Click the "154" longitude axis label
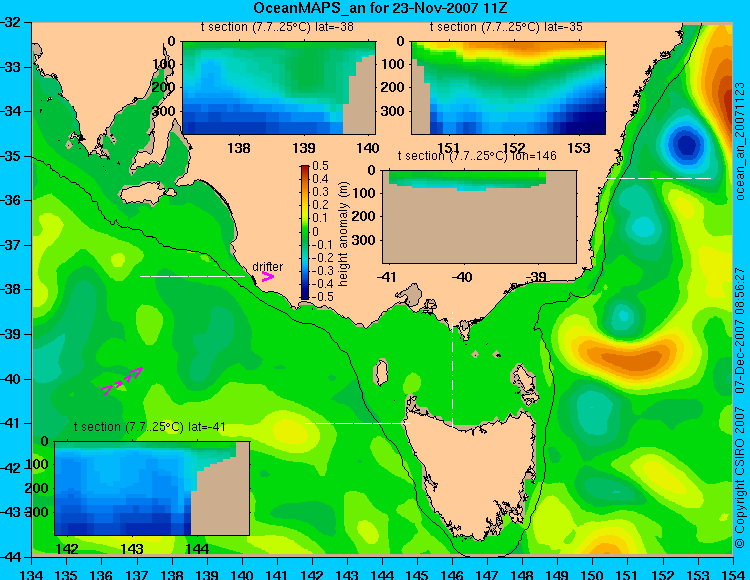Image resolution: width=750 pixels, height=580 pixels. [732, 574]
